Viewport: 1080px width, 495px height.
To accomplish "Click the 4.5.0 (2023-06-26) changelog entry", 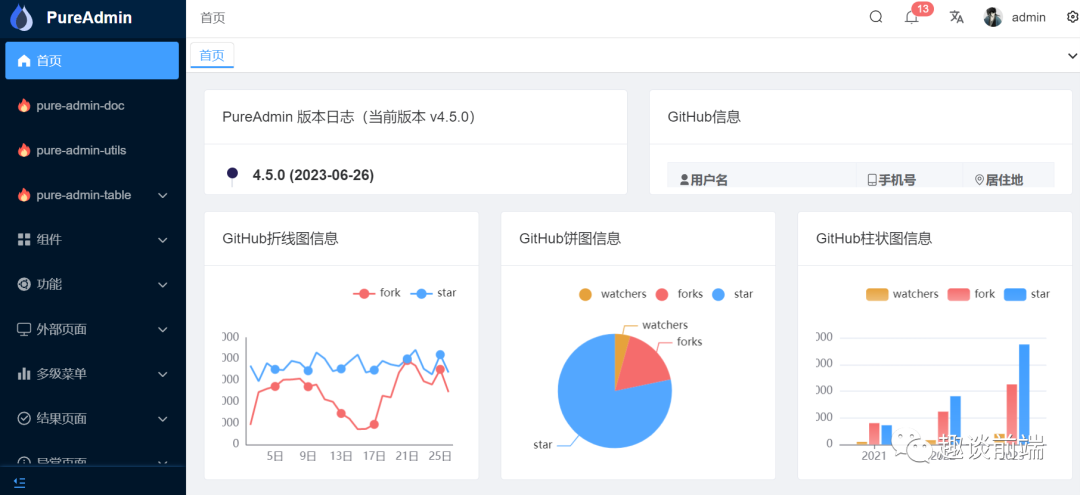I will pyautogui.click(x=313, y=175).
